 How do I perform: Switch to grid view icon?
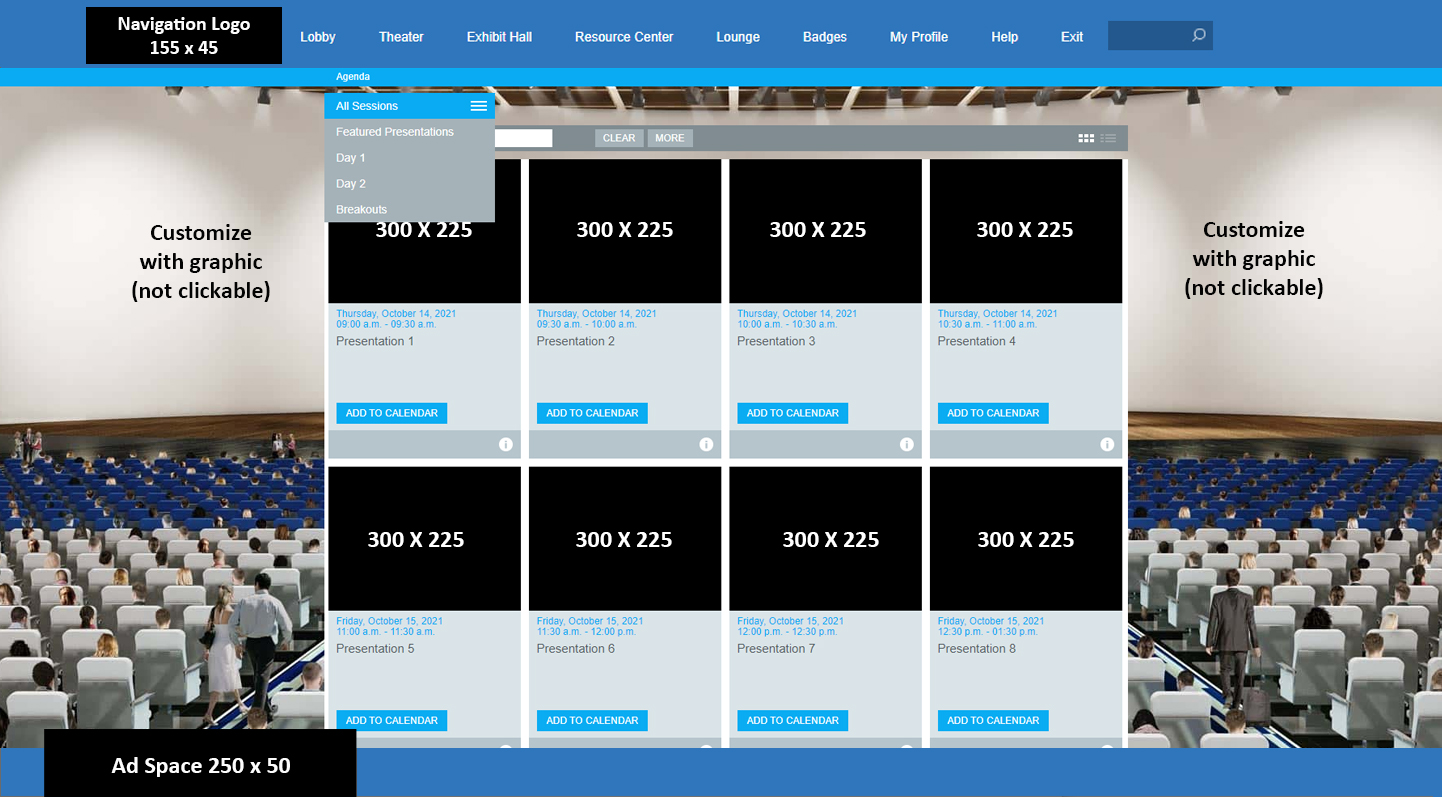point(1086,138)
